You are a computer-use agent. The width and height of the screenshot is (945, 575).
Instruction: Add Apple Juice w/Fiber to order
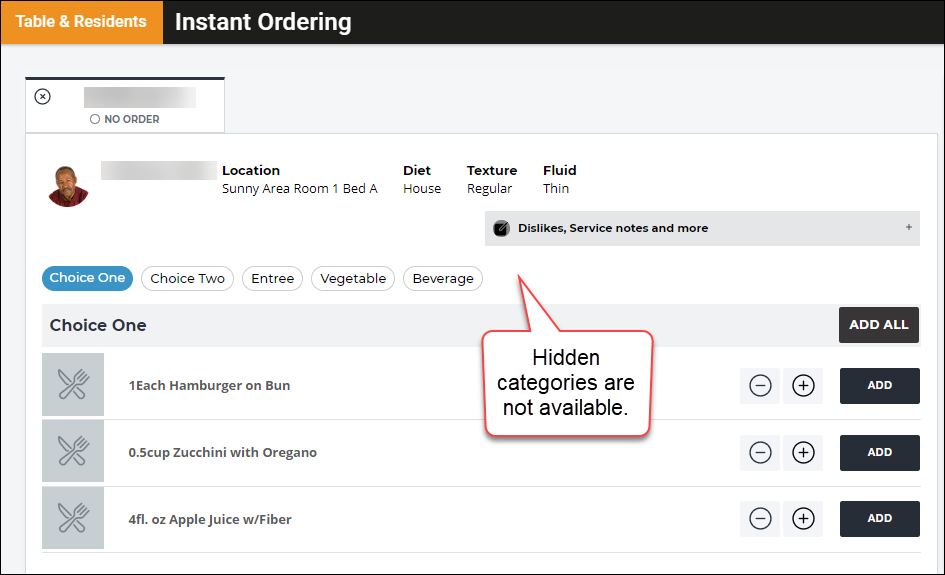pos(880,518)
